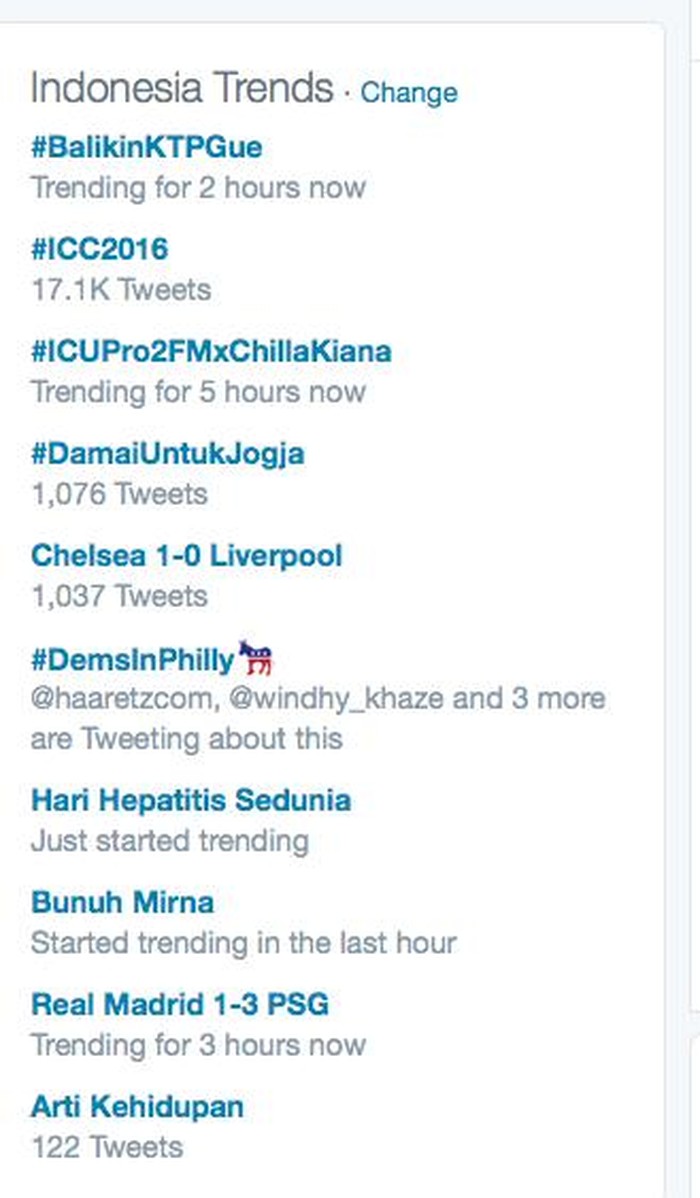The height and width of the screenshot is (1198, 700).
Task: Open the Arti Kehidupan trend
Action: [x=137, y=1107]
